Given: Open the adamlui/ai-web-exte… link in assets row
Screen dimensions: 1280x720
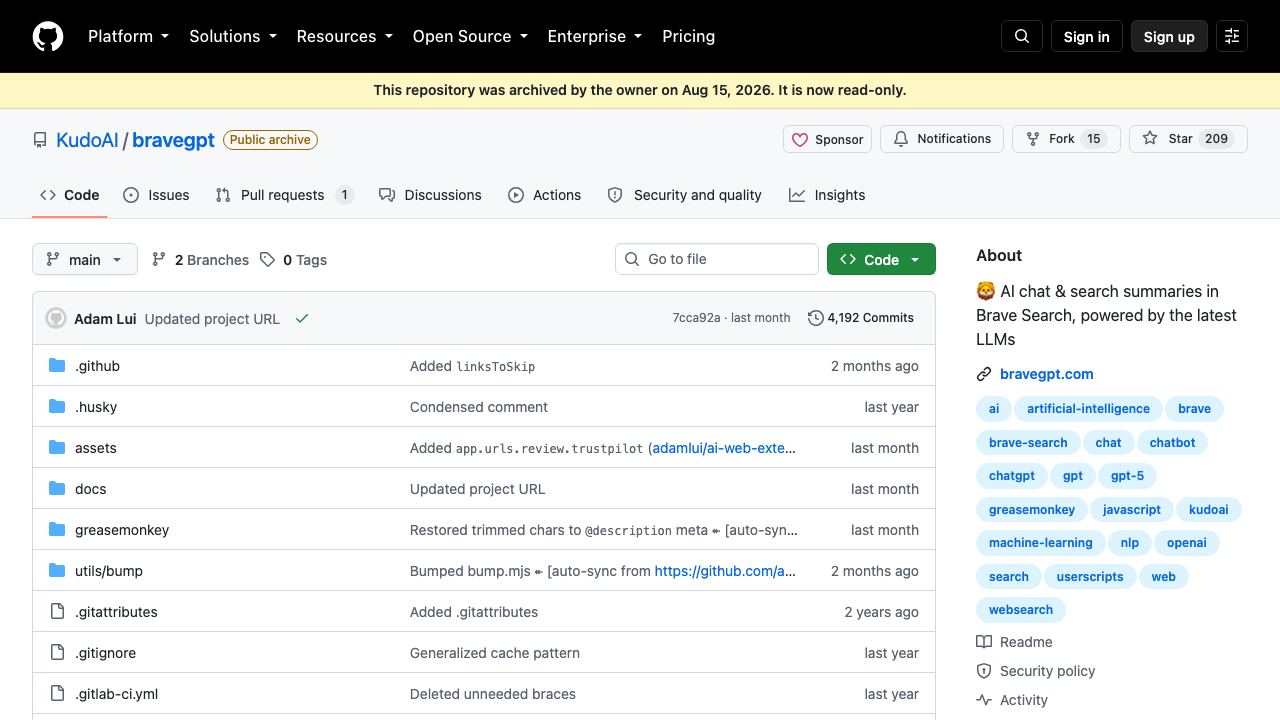Looking at the screenshot, I should pos(724,448).
